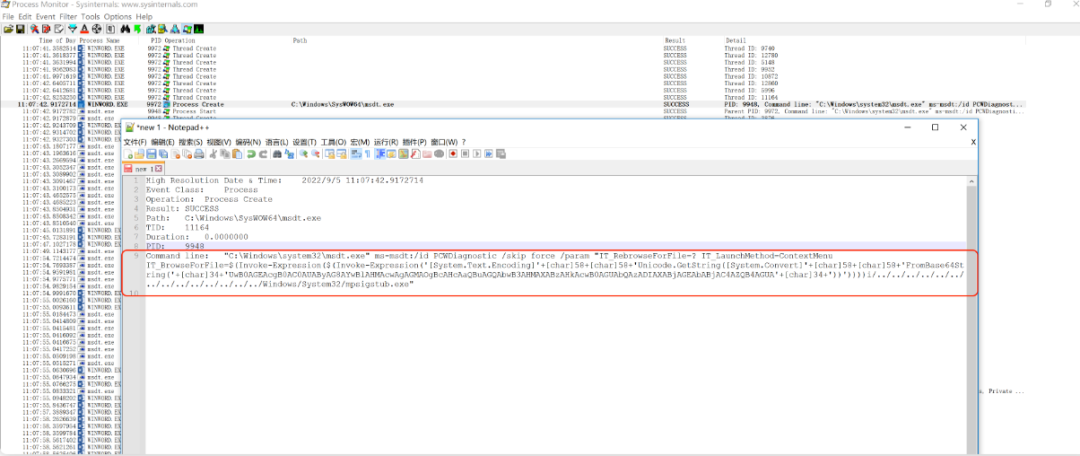Click the Find binoculars in Process Monitor
The image size is (1080, 456).
point(125,29)
